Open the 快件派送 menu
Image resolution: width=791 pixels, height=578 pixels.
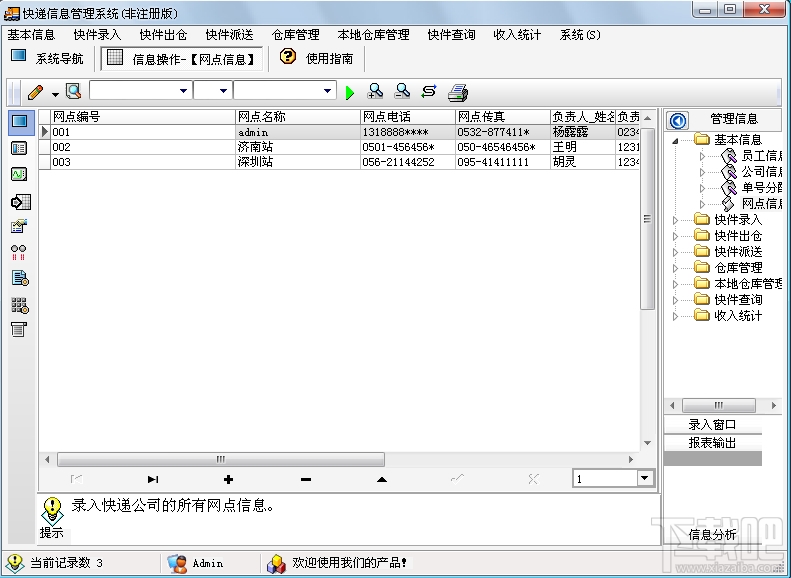click(x=230, y=35)
